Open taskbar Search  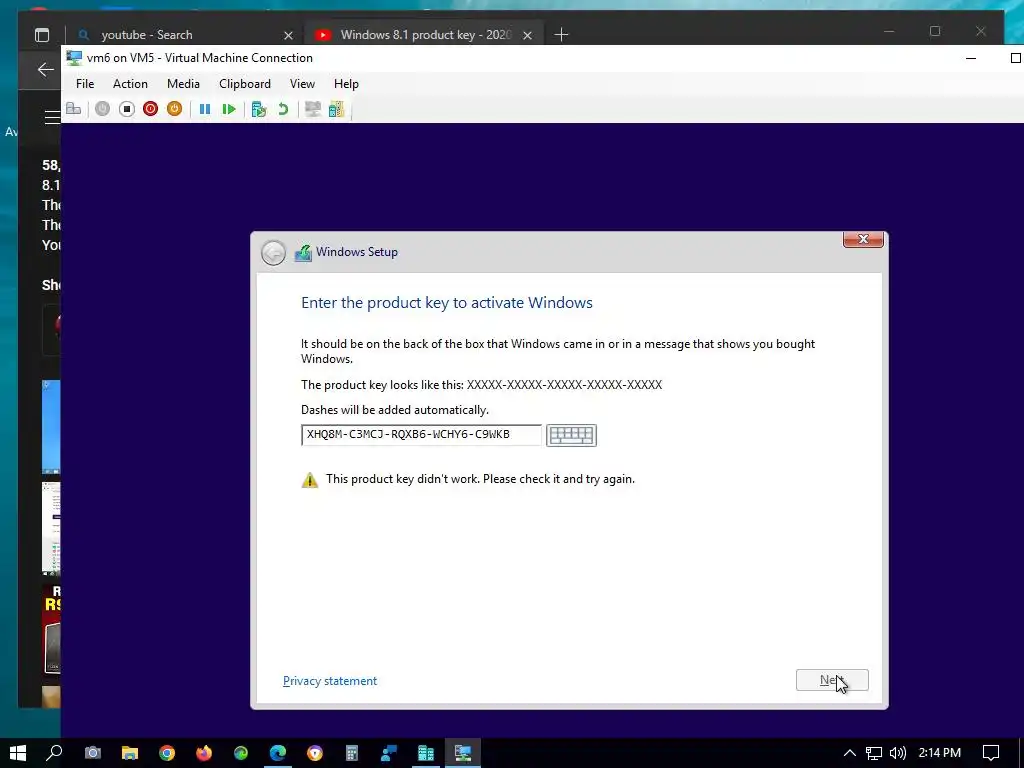(x=55, y=753)
